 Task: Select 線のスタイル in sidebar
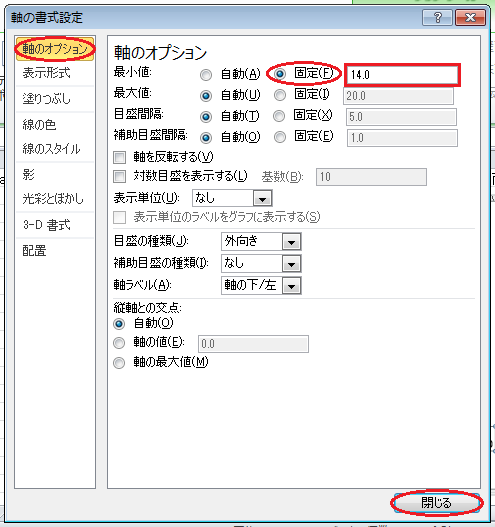coord(51,149)
